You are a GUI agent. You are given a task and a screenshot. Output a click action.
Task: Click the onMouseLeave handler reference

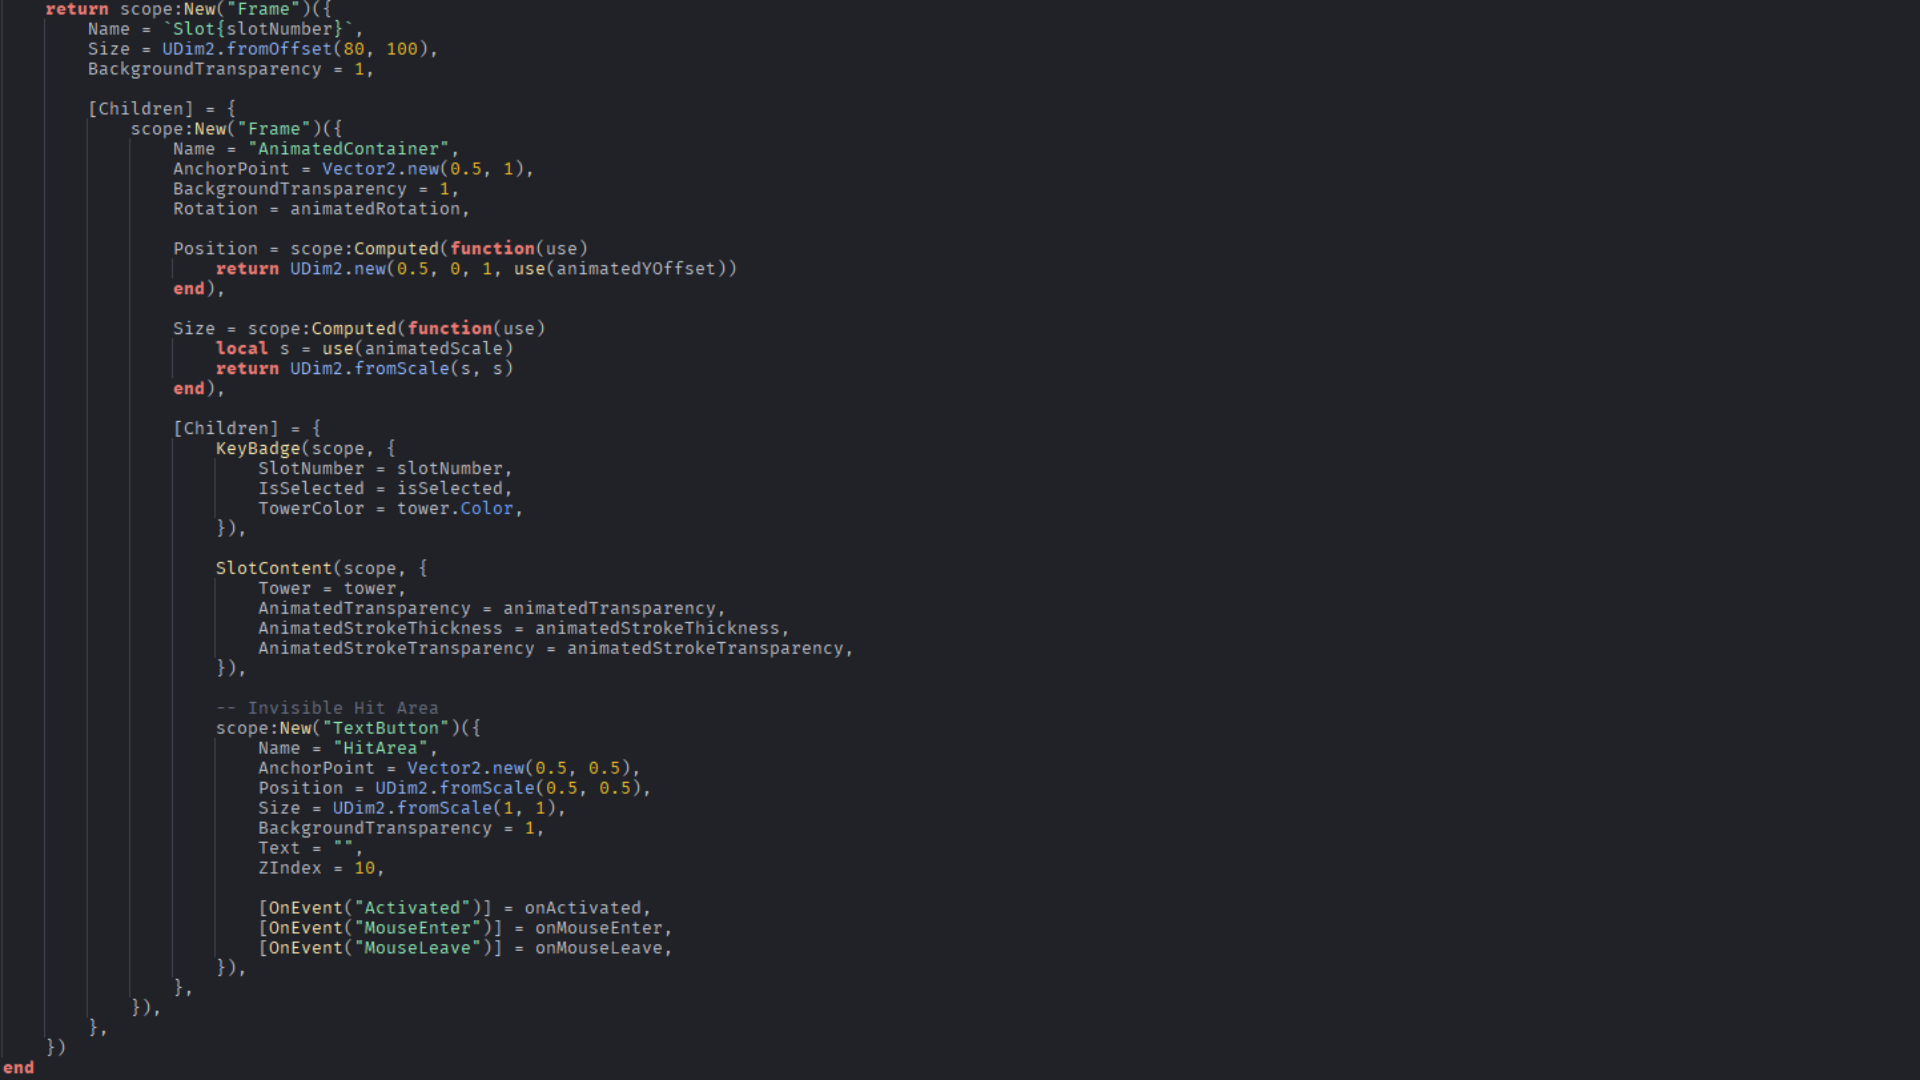(598, 948)
